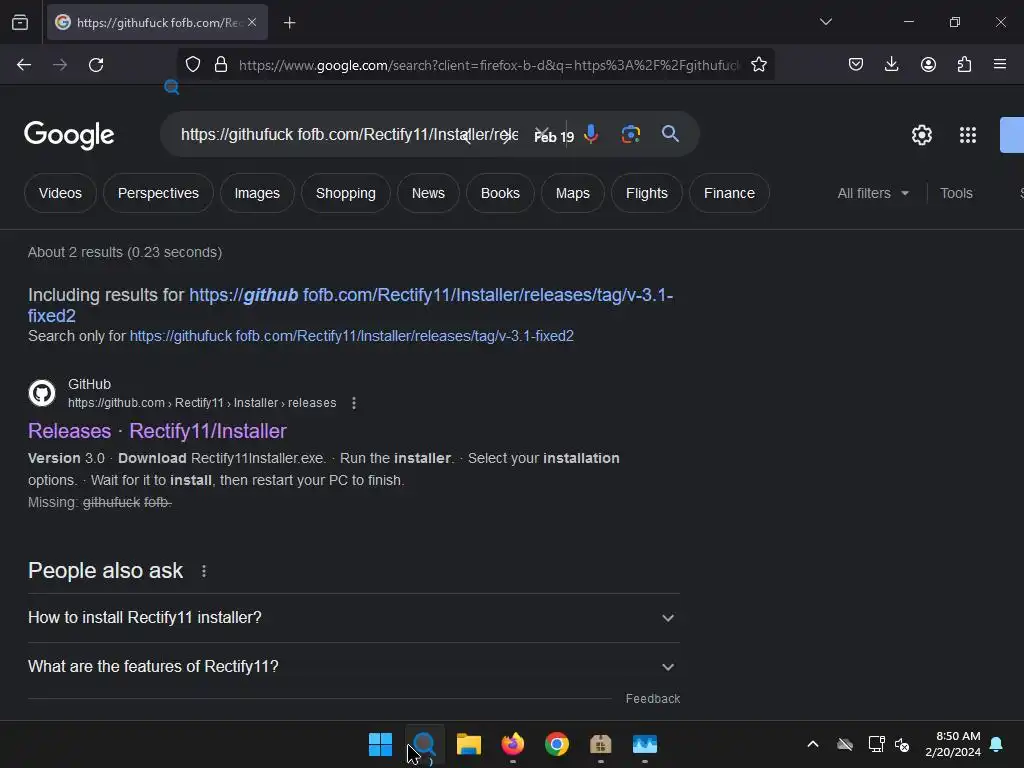Open the Google apps grid
Viewport: 1024px width, 768px height.
coord(968,135)
